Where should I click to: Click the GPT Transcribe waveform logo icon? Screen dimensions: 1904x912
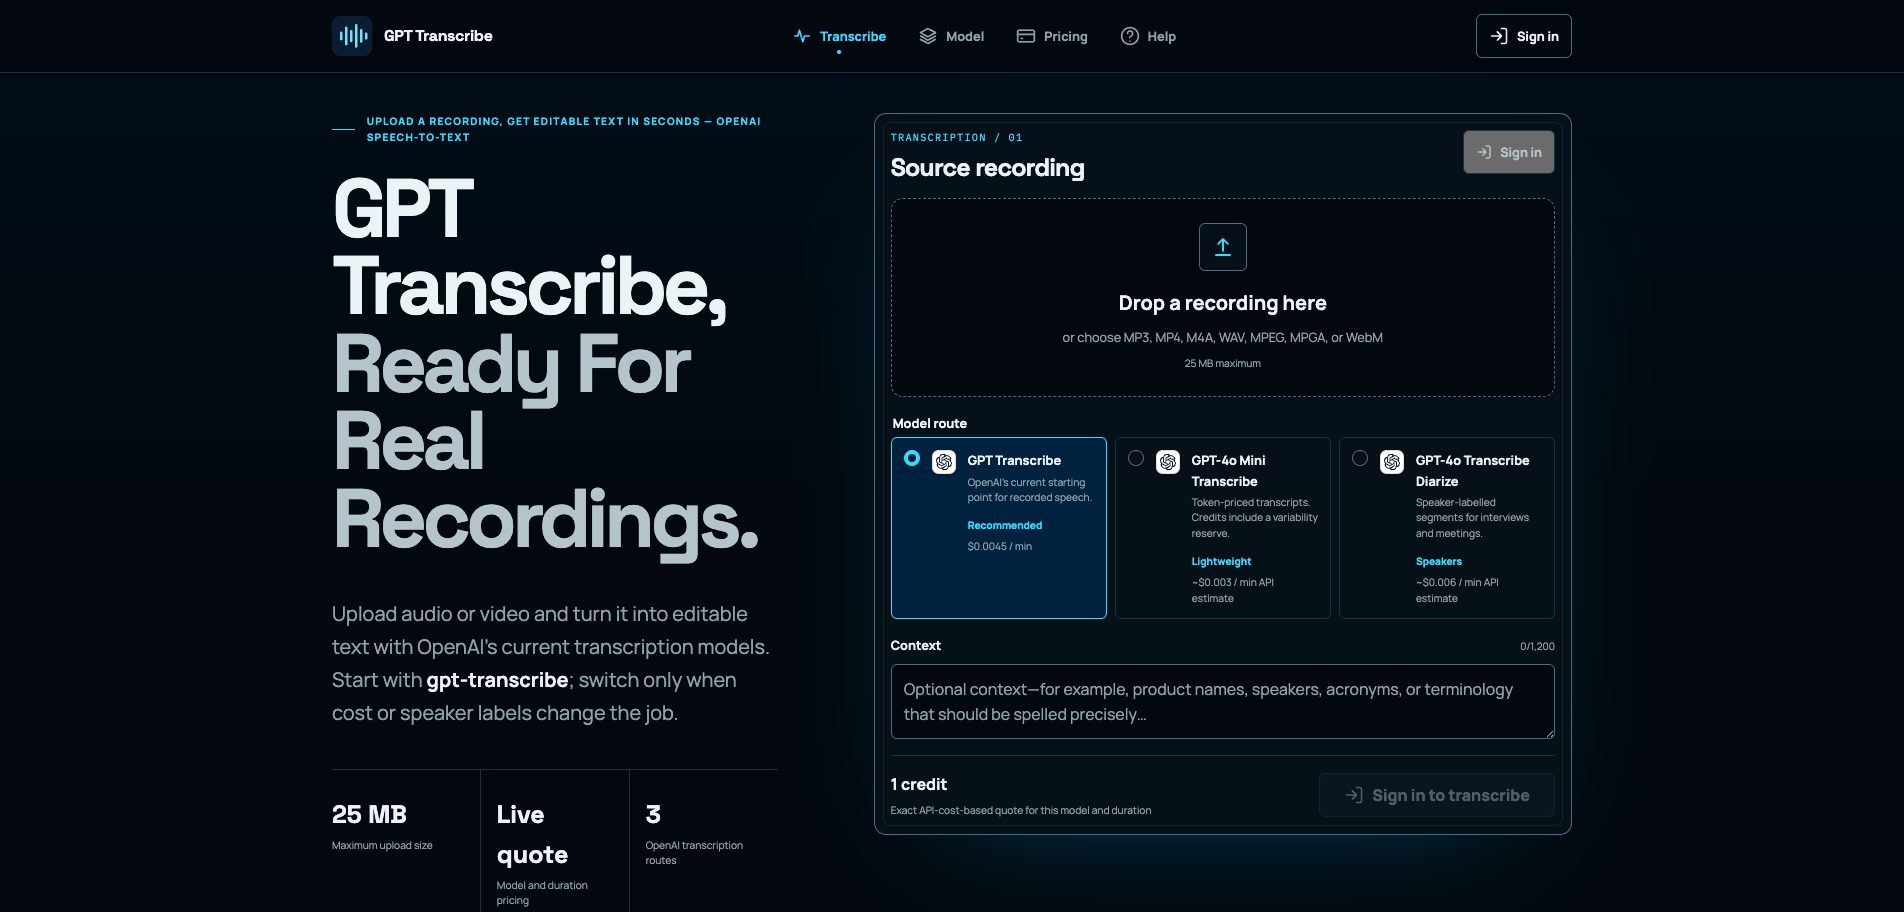[352, 36]
